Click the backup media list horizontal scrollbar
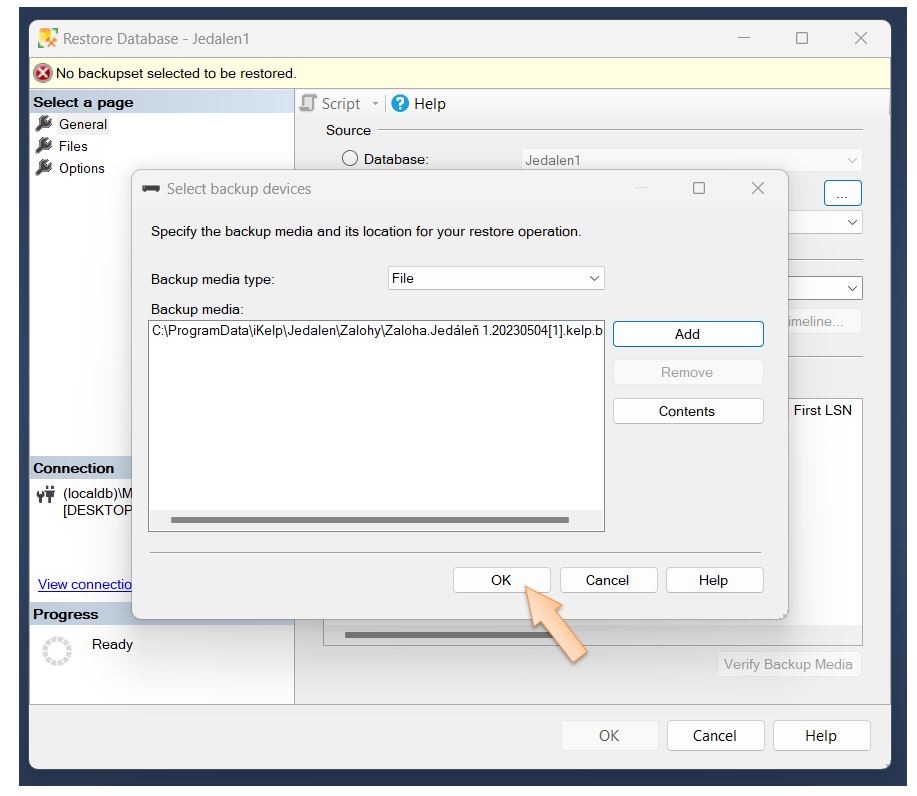Screen dimensions: 917x796 pos(369,520)
